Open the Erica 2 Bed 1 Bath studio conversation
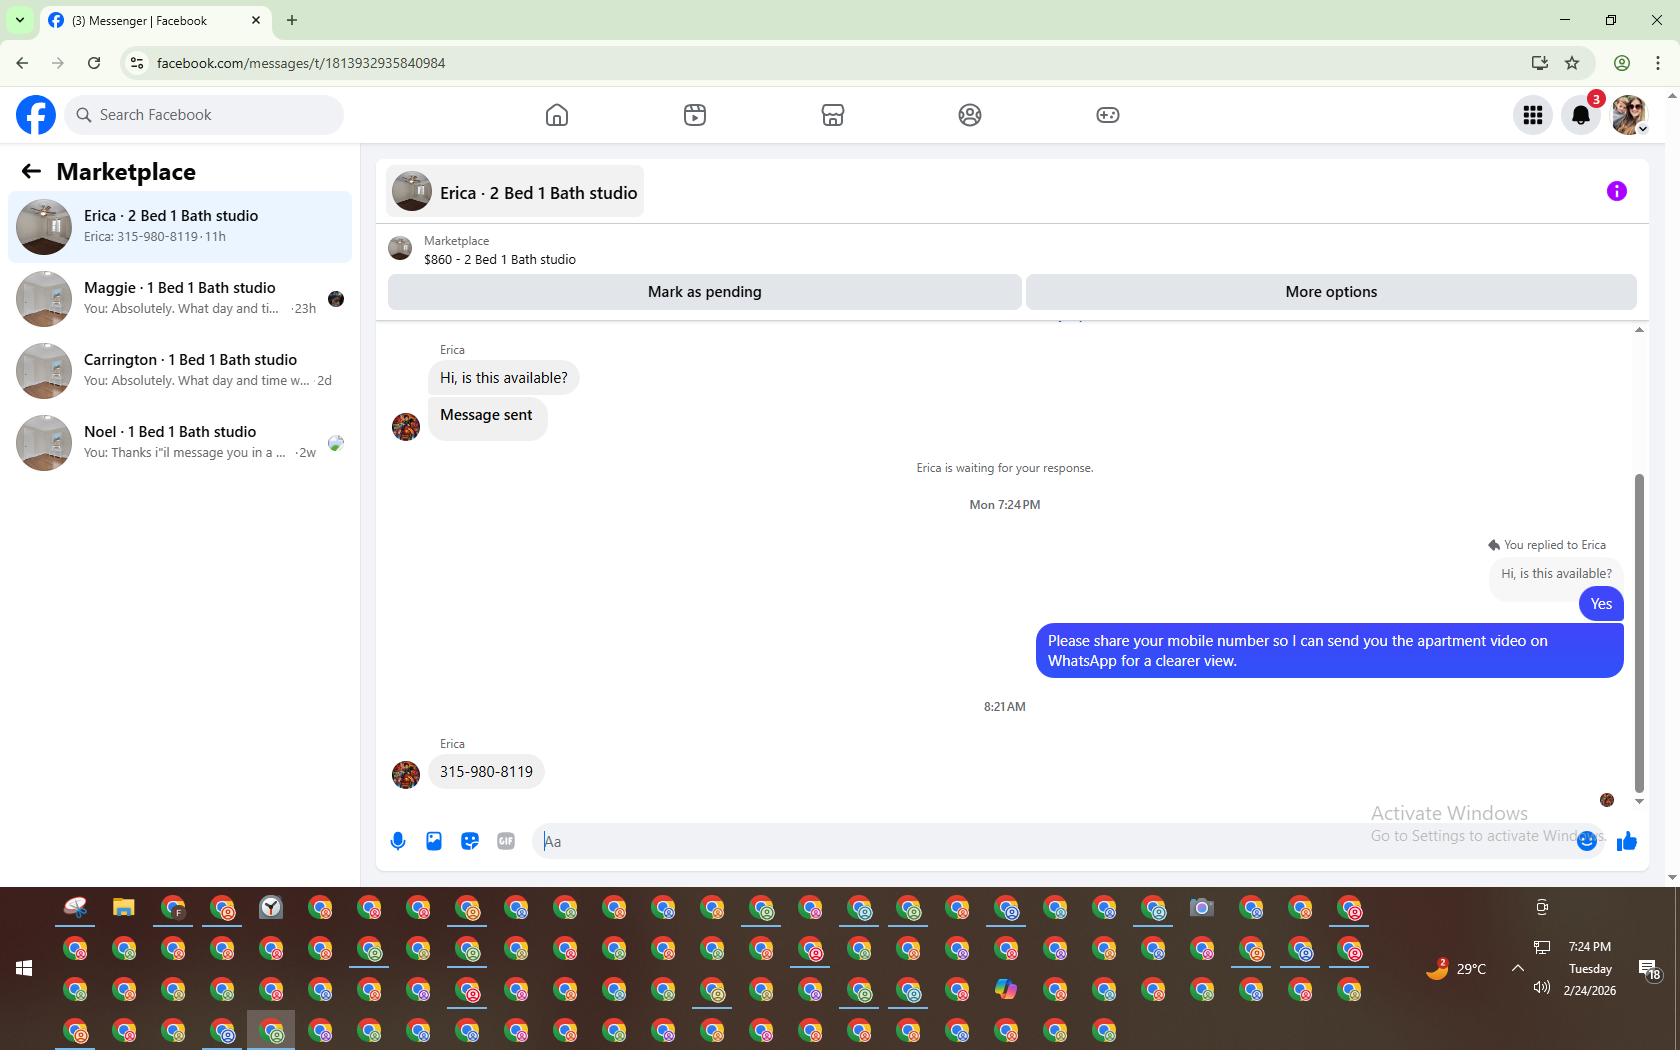This screenshot has width=1680, height=1050. (180, 227)
